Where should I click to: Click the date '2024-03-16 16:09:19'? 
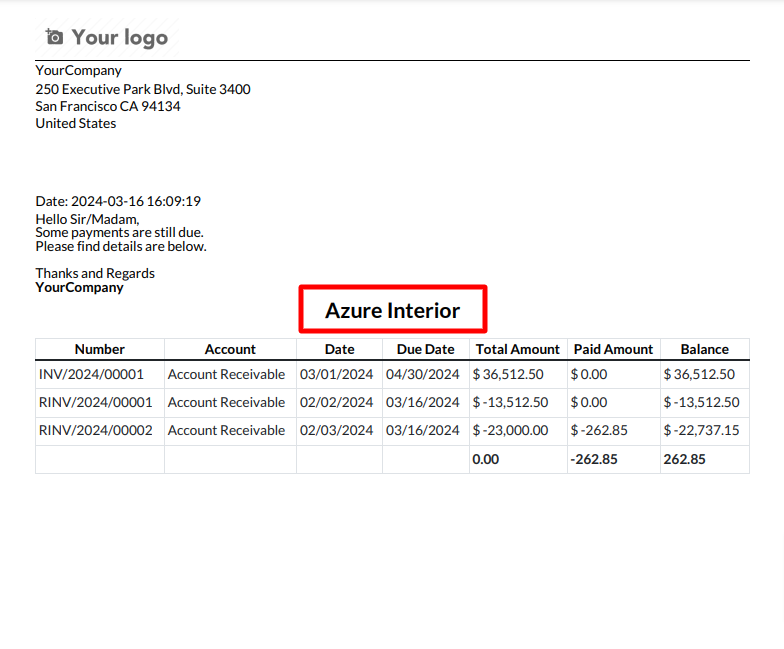[136, 202]
